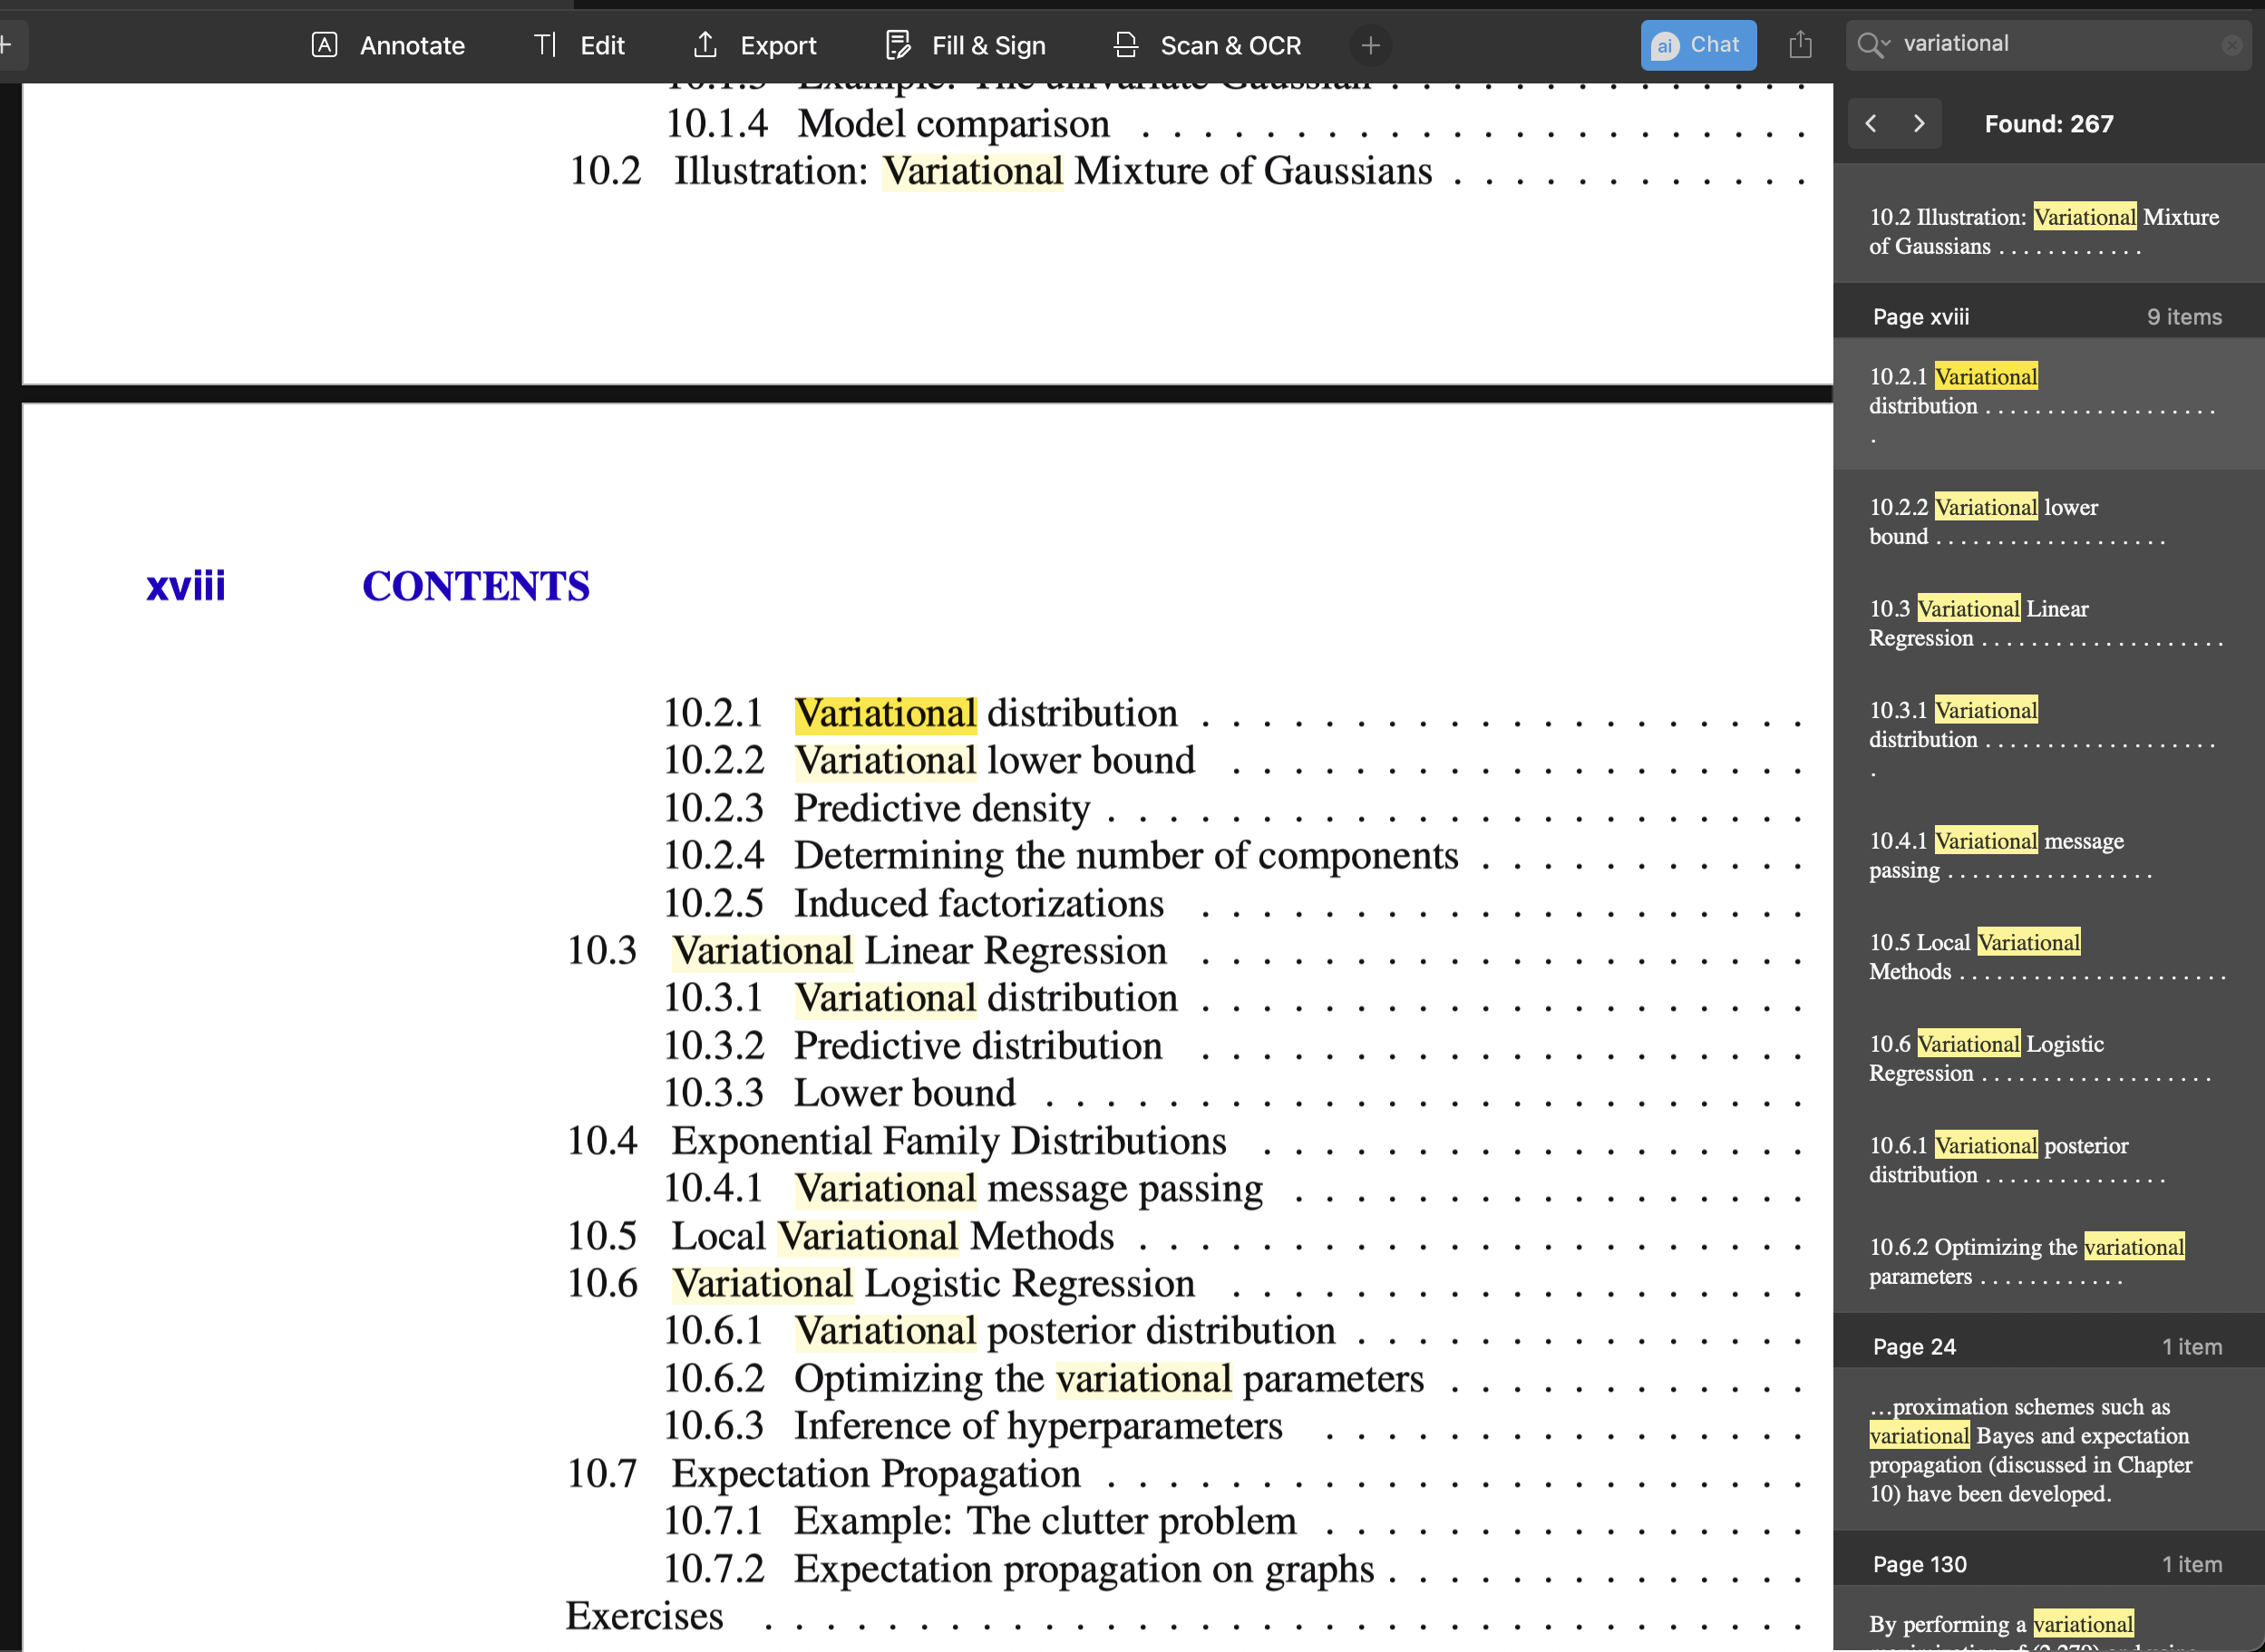The width and height of the screenshot is (2265, 1652).
Task: Open the Fill & Sign tool
Action: 965,45
